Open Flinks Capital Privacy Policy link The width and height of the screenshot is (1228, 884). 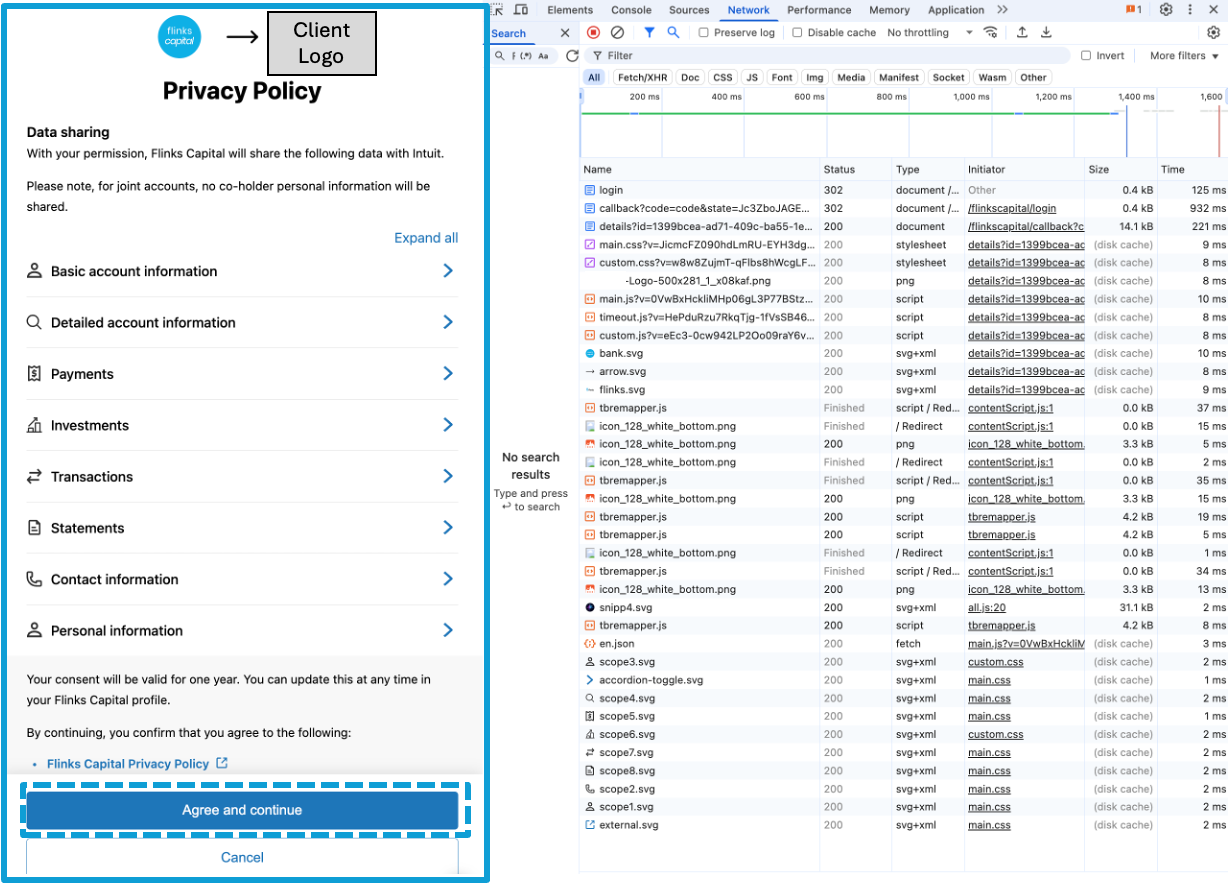coord(128,763)
